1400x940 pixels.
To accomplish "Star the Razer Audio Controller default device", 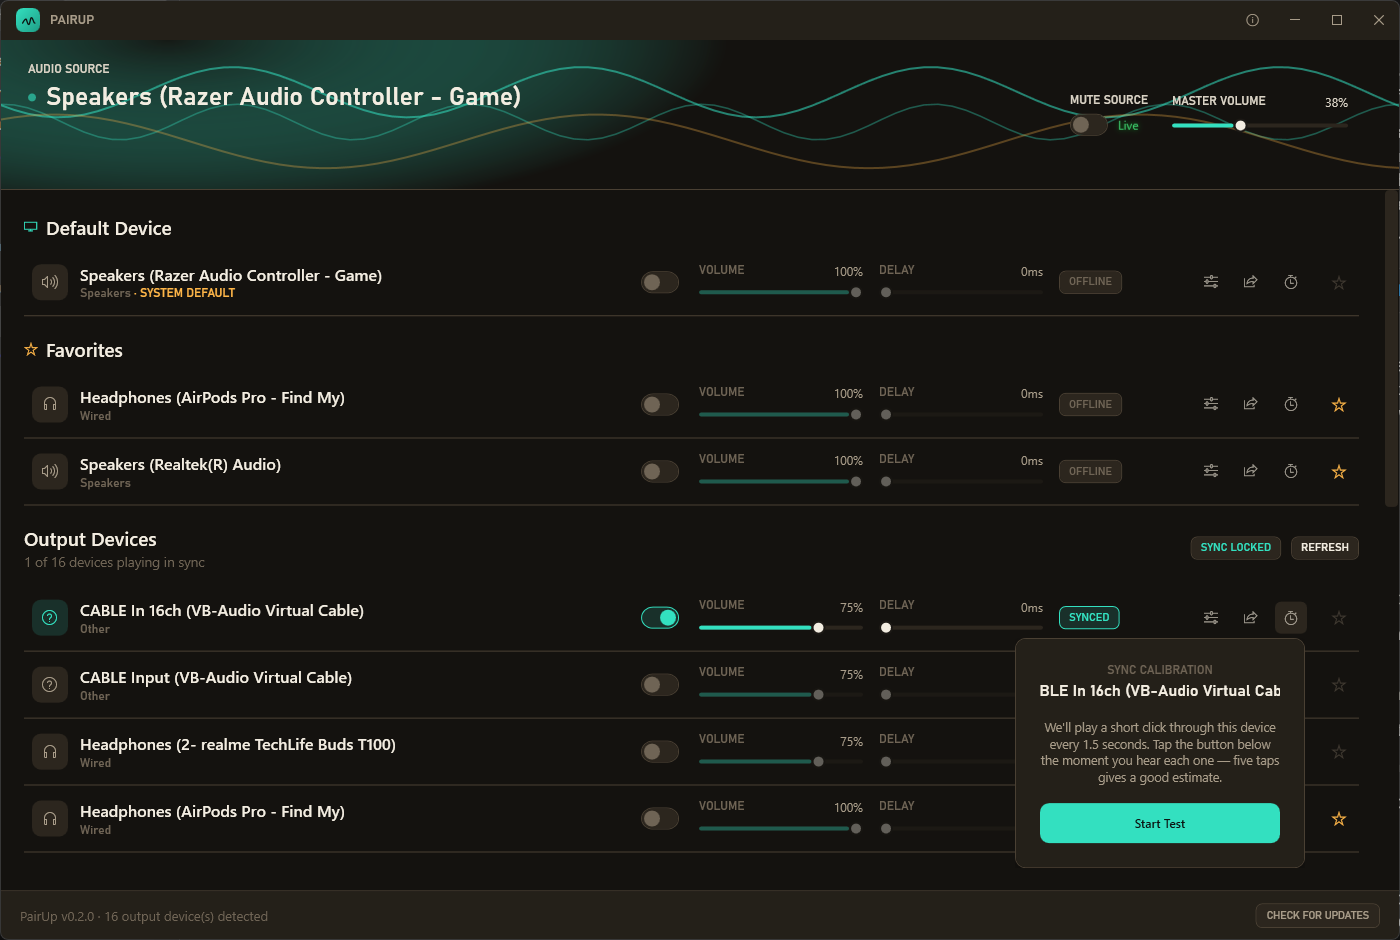I will pos(1339,283).
